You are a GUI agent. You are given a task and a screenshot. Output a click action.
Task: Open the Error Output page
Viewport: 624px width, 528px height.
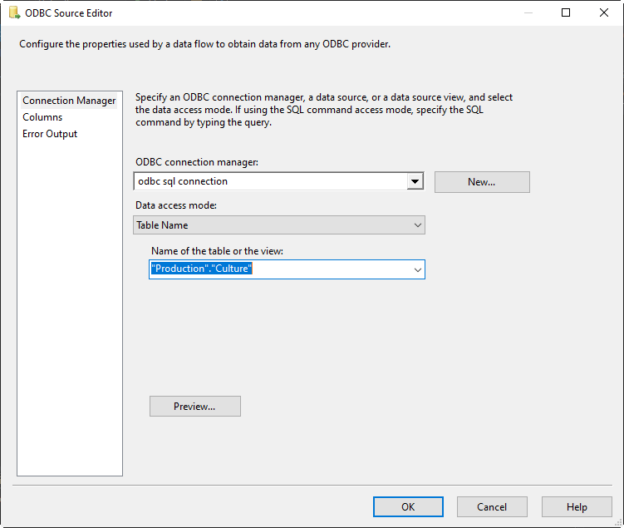coord(50,134)
